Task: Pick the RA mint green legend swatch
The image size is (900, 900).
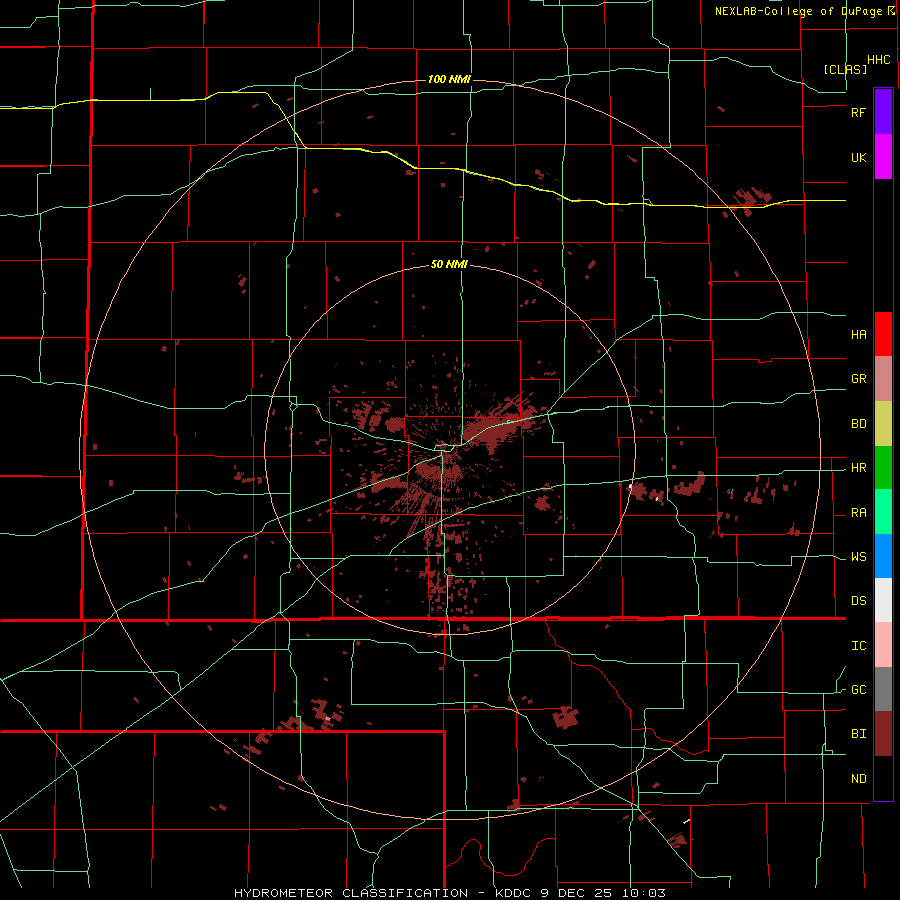Action: pos(883,512)
